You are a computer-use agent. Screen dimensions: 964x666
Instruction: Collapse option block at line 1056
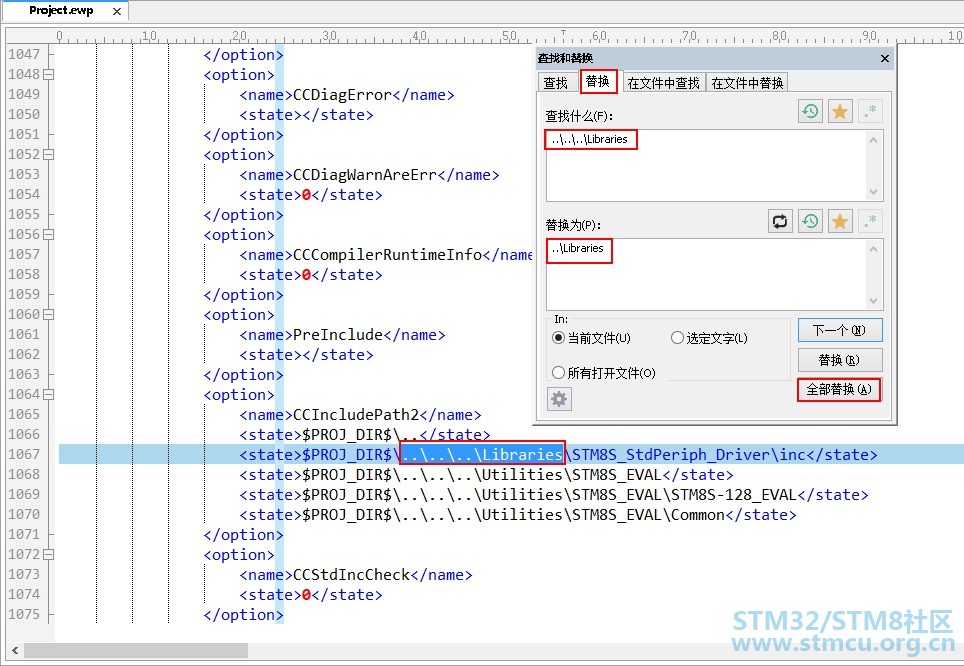coord(48,234)
